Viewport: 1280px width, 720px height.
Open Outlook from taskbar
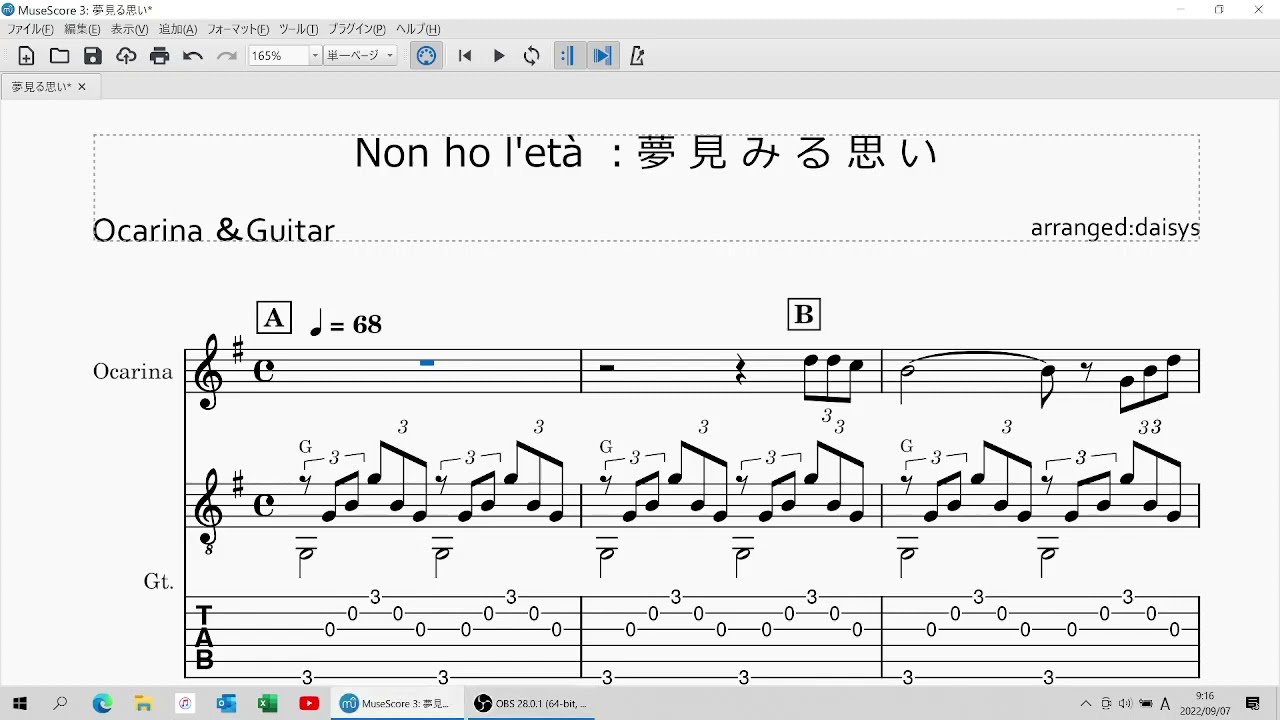pos(226,703)
